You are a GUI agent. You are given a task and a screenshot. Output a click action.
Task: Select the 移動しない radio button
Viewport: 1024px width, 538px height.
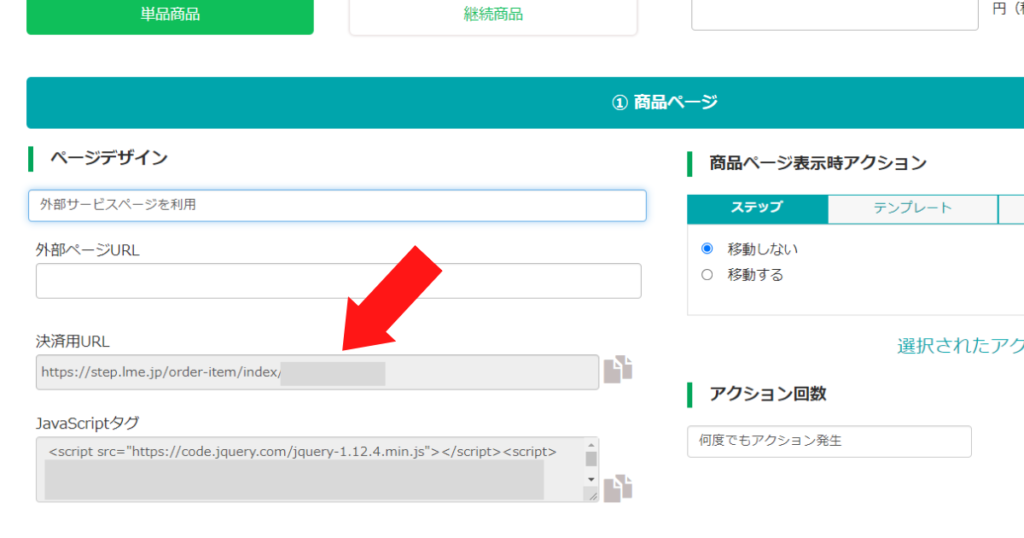point(707,248)
